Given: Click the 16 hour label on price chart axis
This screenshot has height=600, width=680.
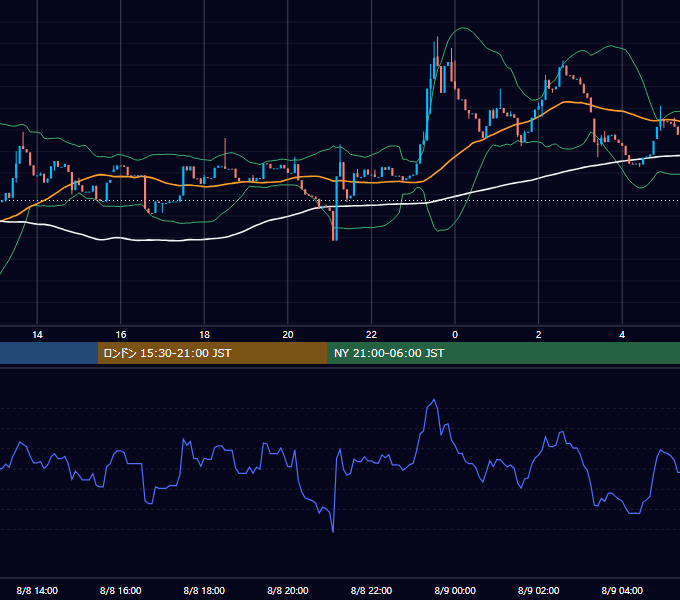Looking at the screenshot, I should (x=121, y=335).
